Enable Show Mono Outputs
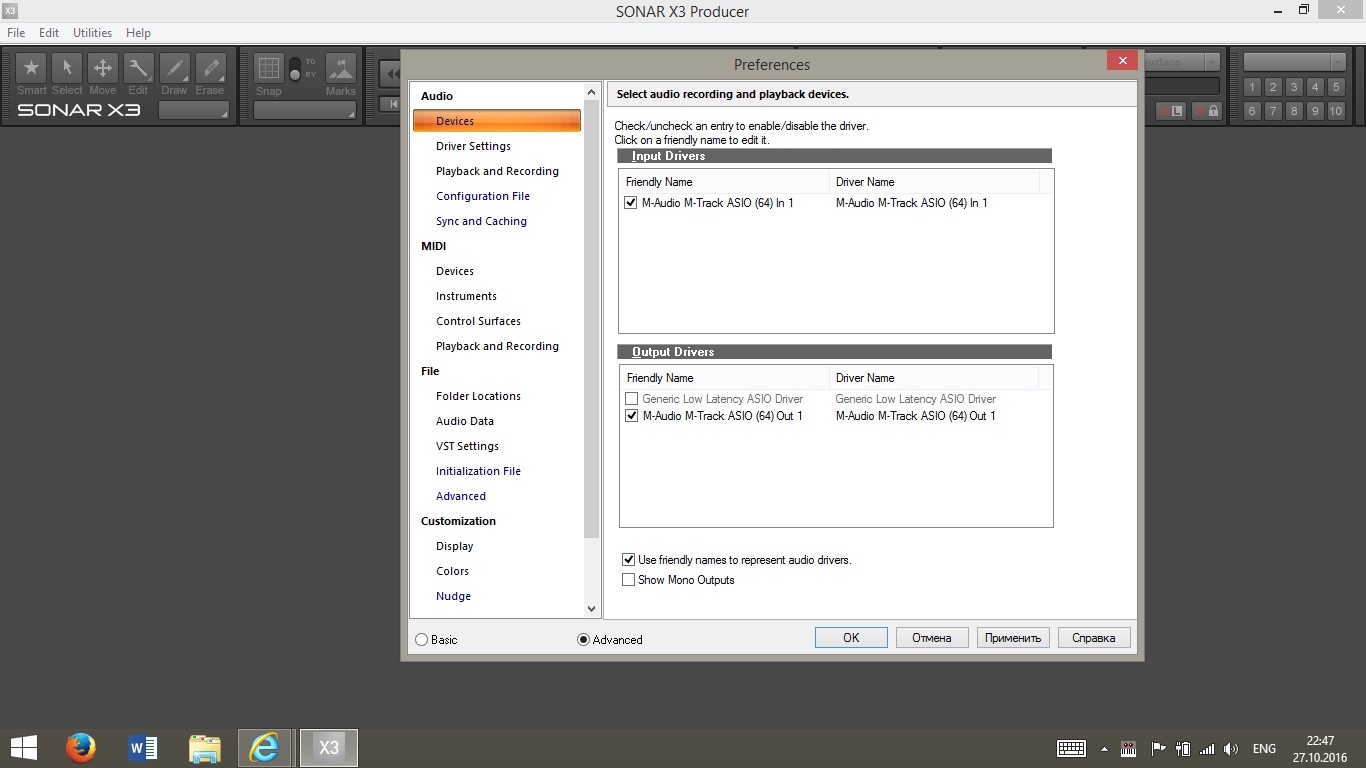This screenshot has width=1366, height=768. pyautogui.click(x=628, y=580)
